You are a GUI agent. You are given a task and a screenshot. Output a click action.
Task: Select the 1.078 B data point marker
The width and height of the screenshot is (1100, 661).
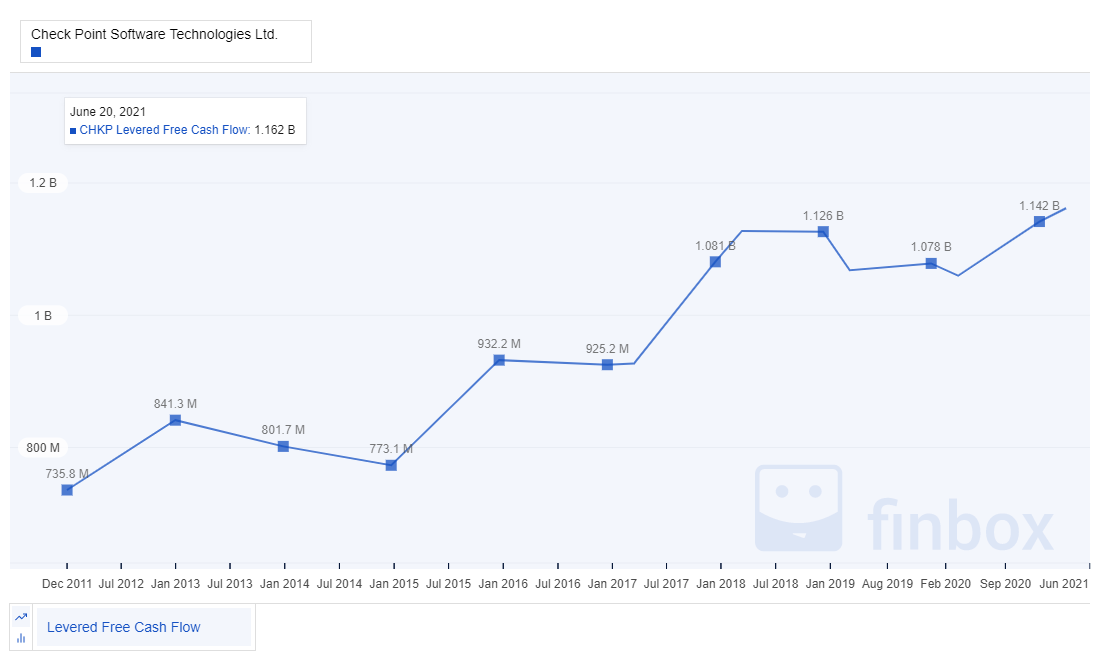(932, 263)
